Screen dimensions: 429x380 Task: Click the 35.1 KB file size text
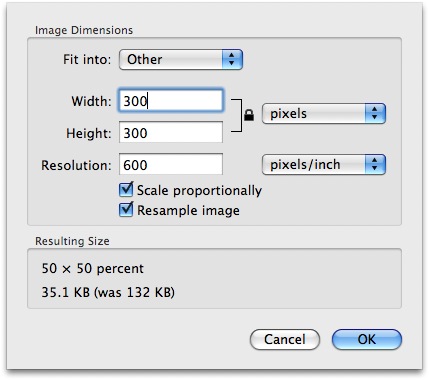tap(66, 292)
